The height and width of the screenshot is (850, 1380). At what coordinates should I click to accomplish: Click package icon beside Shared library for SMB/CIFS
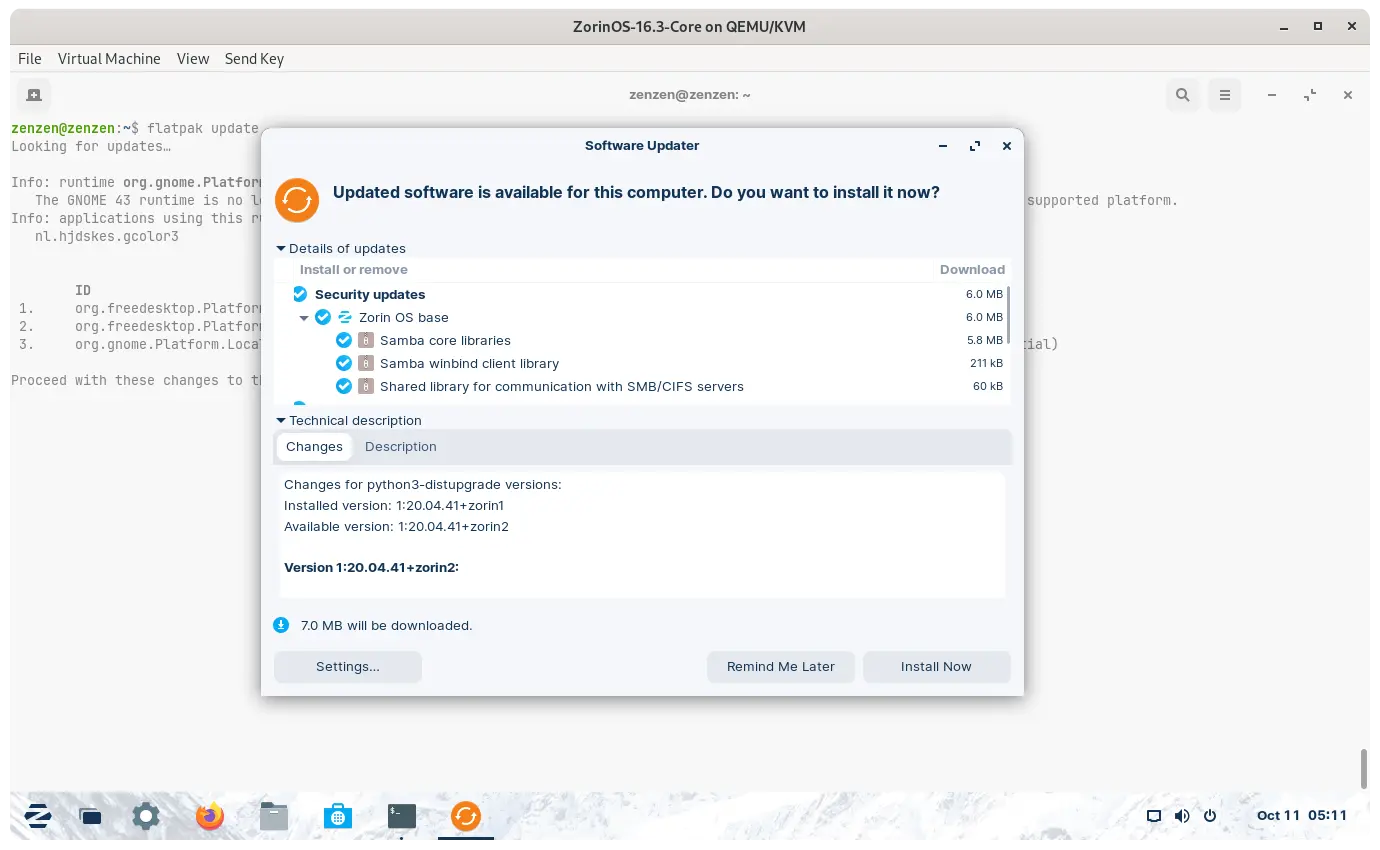tap(366, 386)
